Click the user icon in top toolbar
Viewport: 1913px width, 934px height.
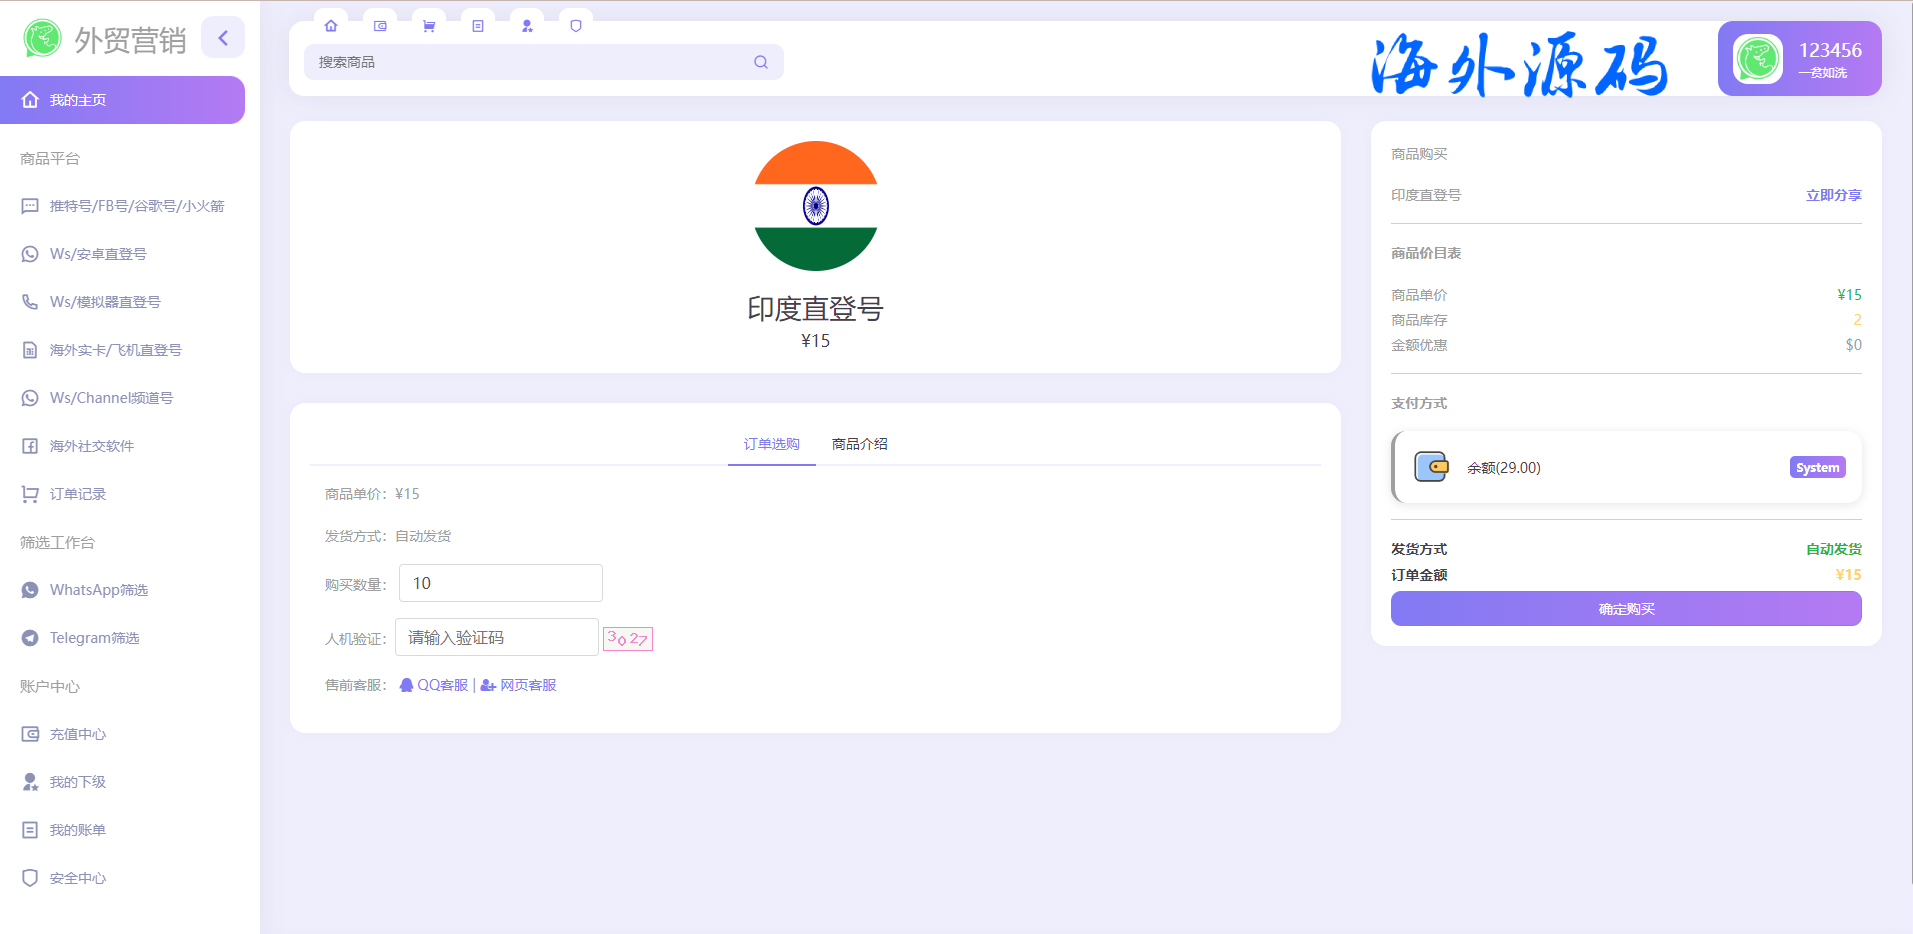point(527,26)
